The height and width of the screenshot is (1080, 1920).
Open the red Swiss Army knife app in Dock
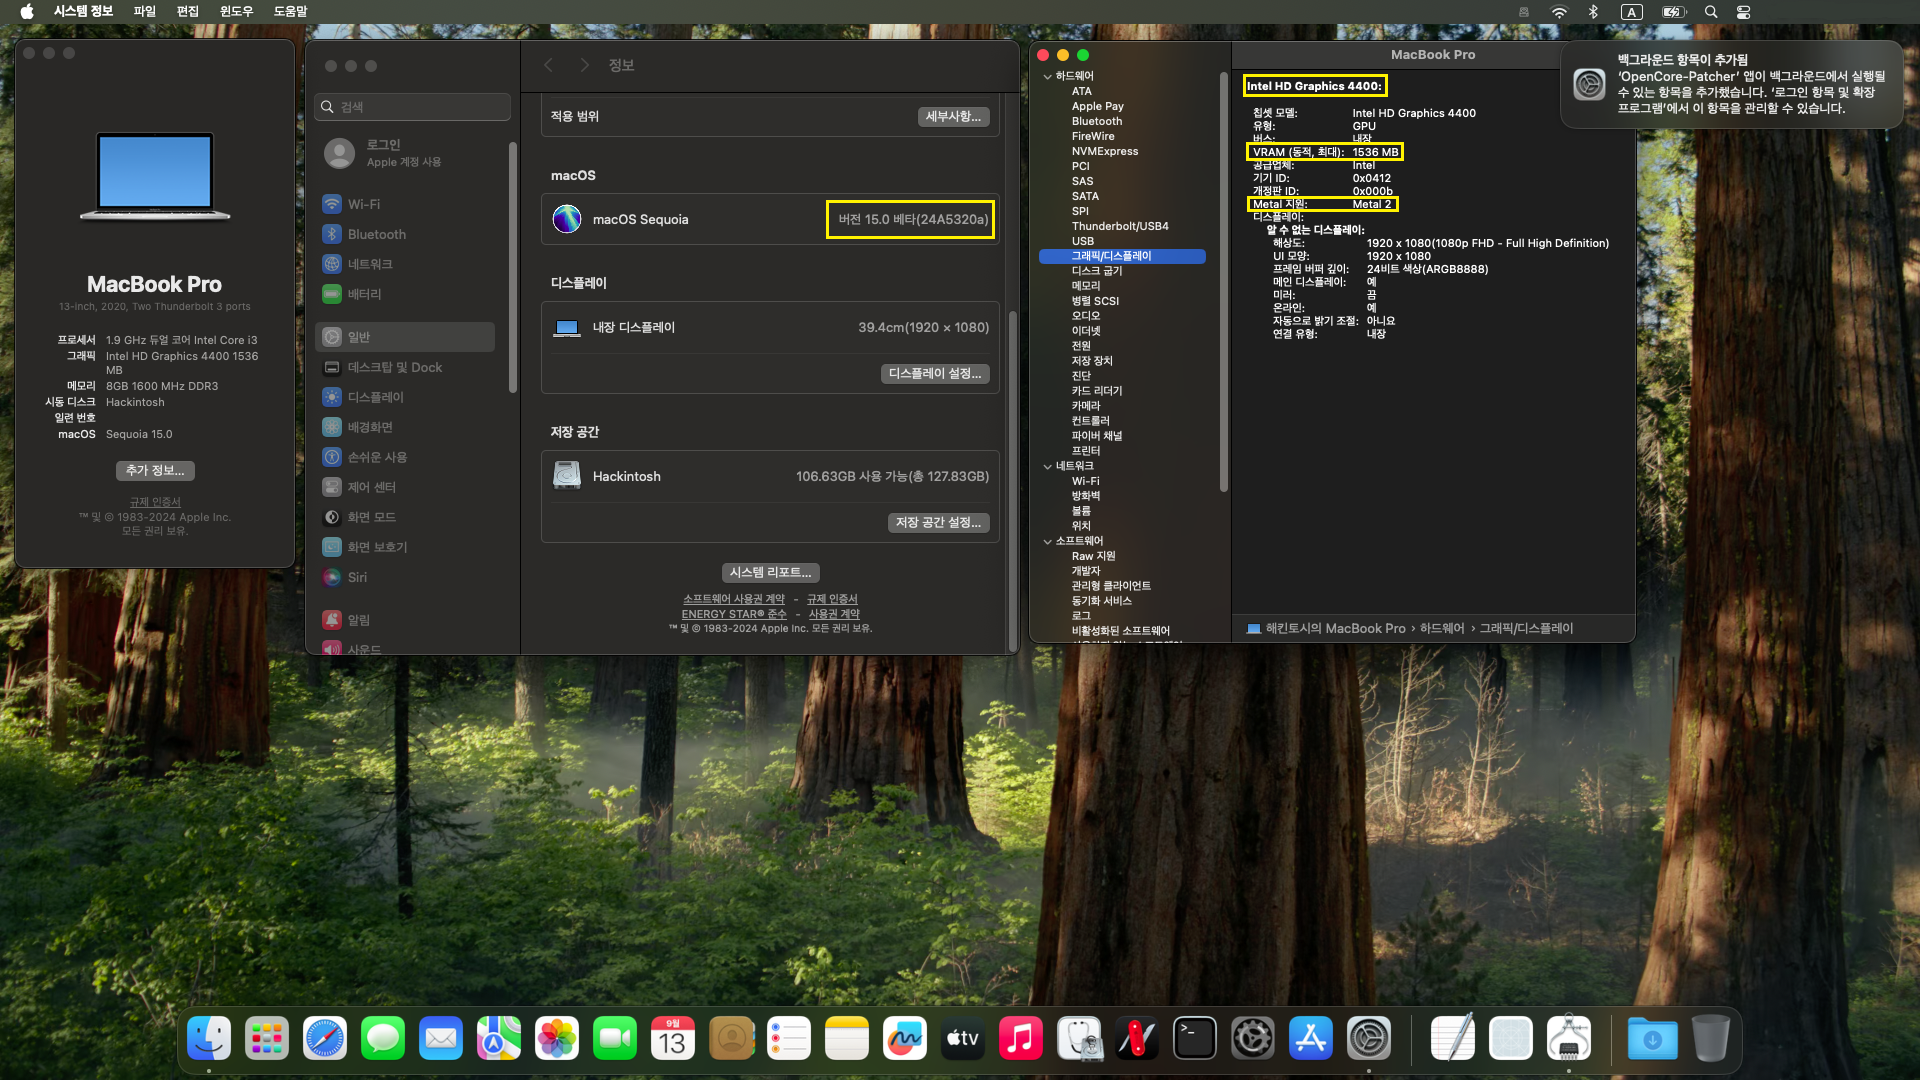pos(1137,1039)
